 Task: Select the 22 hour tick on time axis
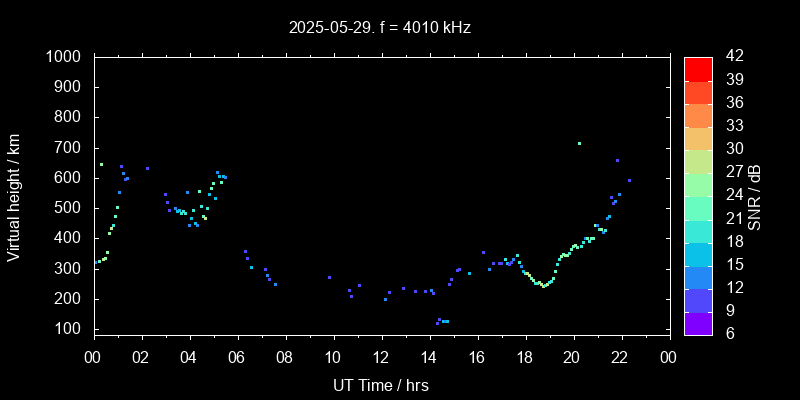coord(620,357)
